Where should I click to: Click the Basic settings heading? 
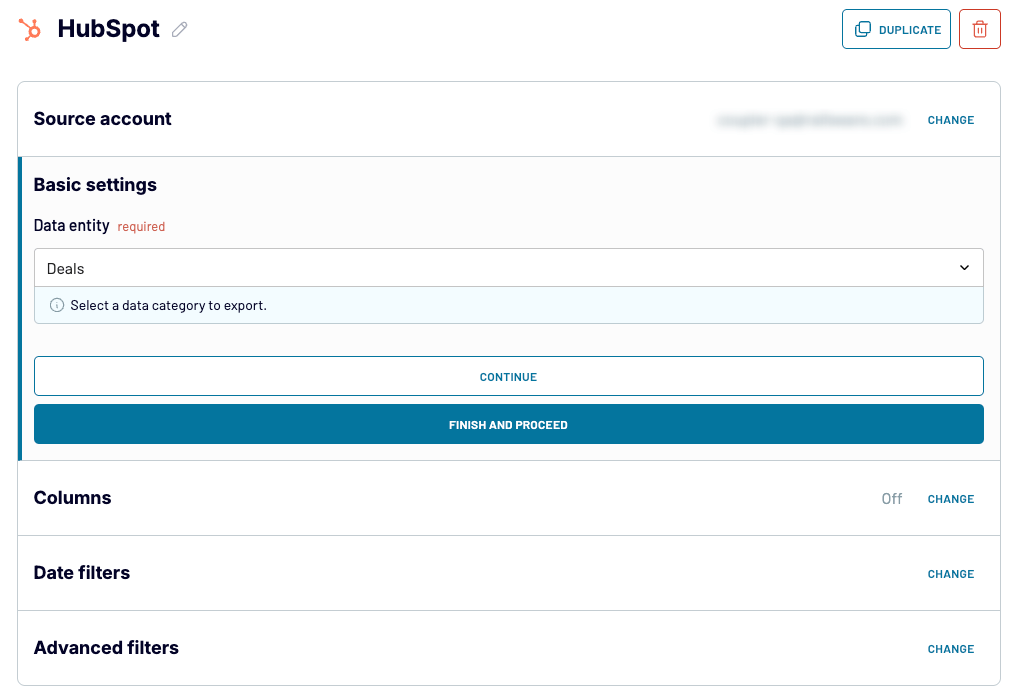click(x=95, y=185)
